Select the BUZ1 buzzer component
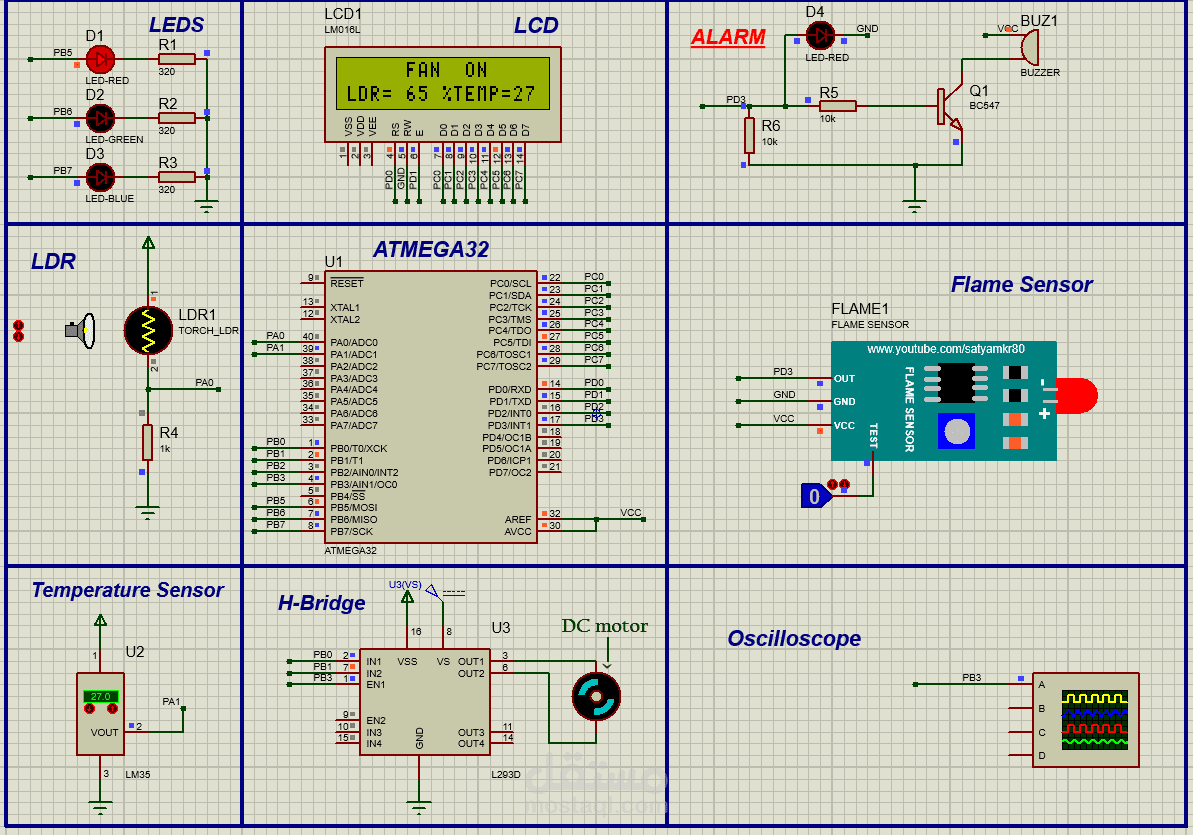This screenshot has height=835, width=1193. (1029, 47)
